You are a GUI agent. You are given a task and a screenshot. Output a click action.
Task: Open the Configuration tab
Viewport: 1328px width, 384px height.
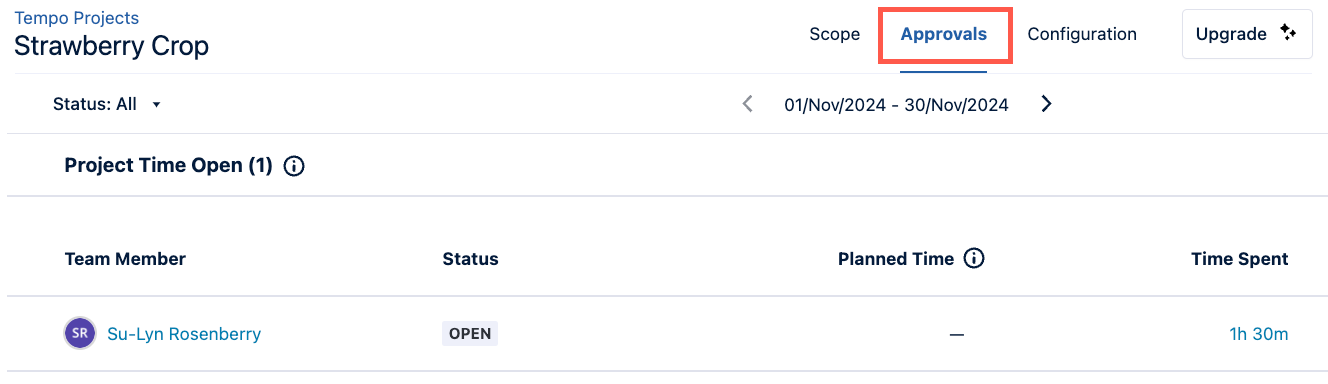click(1082, 34)
